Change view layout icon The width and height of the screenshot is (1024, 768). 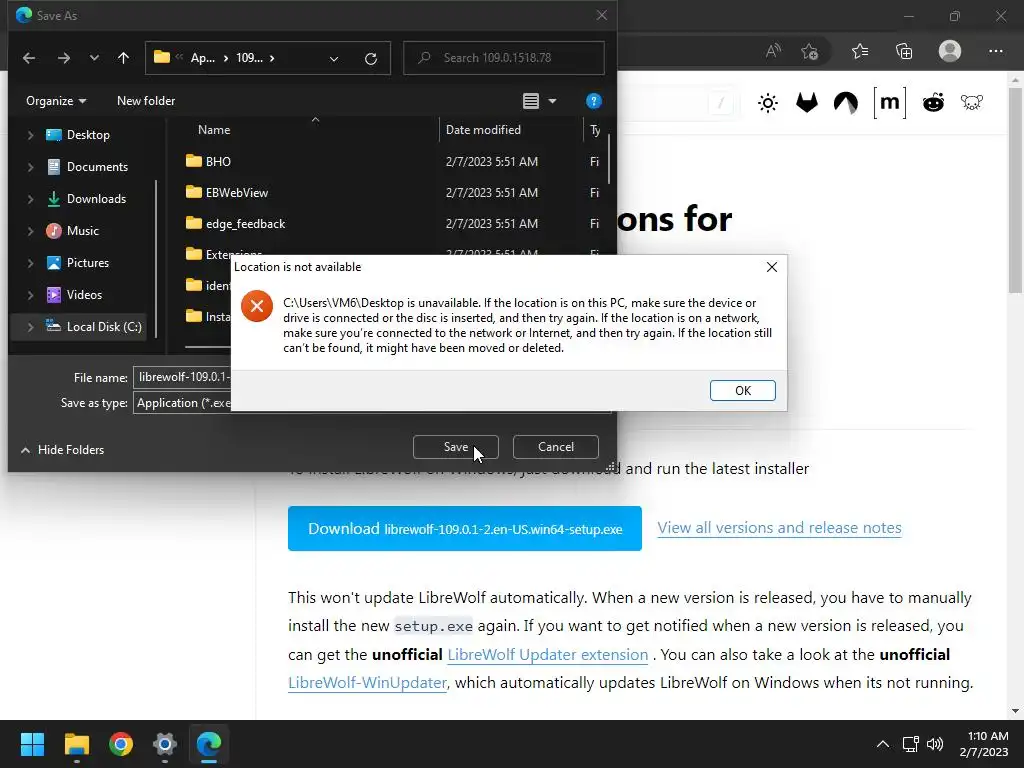(531, 101)
